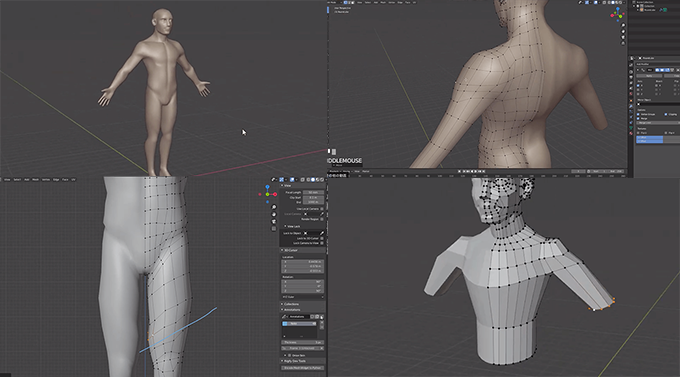This screenshot has width=680, height=377.
Task: Choose solid shading in the leg viewport header
Action: (313, 180)
